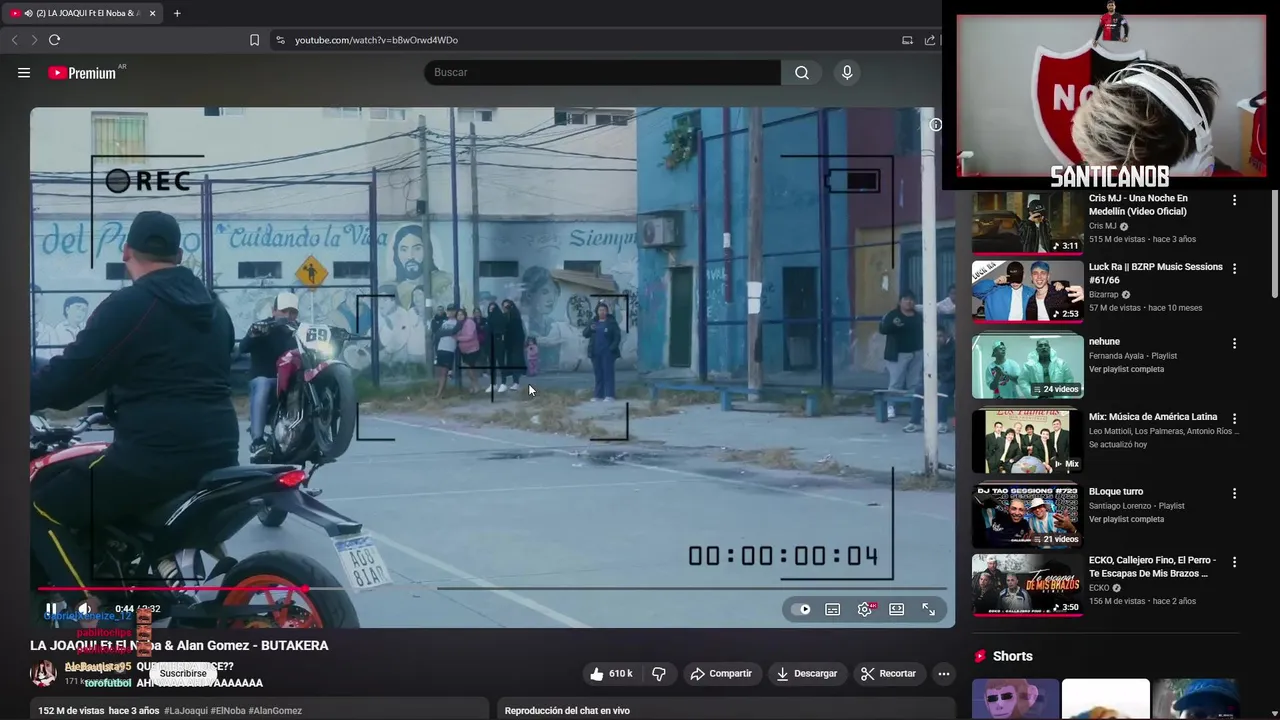Go to YouTube Premium home logo

[x=82, y=73]
